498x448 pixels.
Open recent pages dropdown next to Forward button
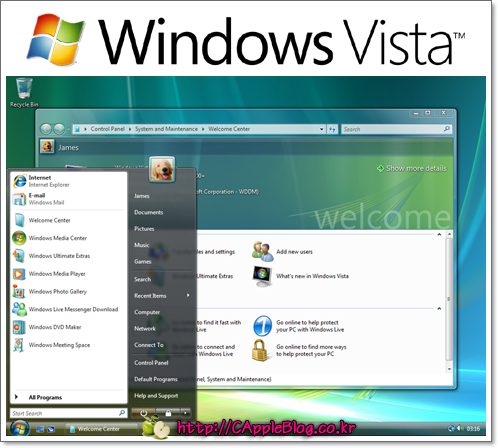point(68,129)
